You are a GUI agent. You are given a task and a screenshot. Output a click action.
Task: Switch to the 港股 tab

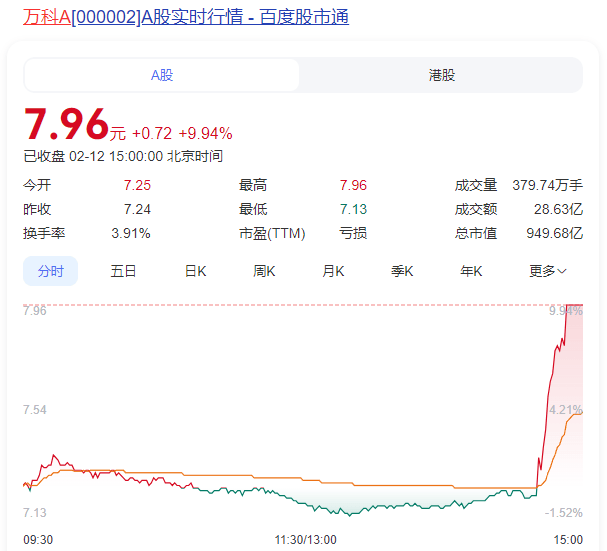(x=442, y=75)
